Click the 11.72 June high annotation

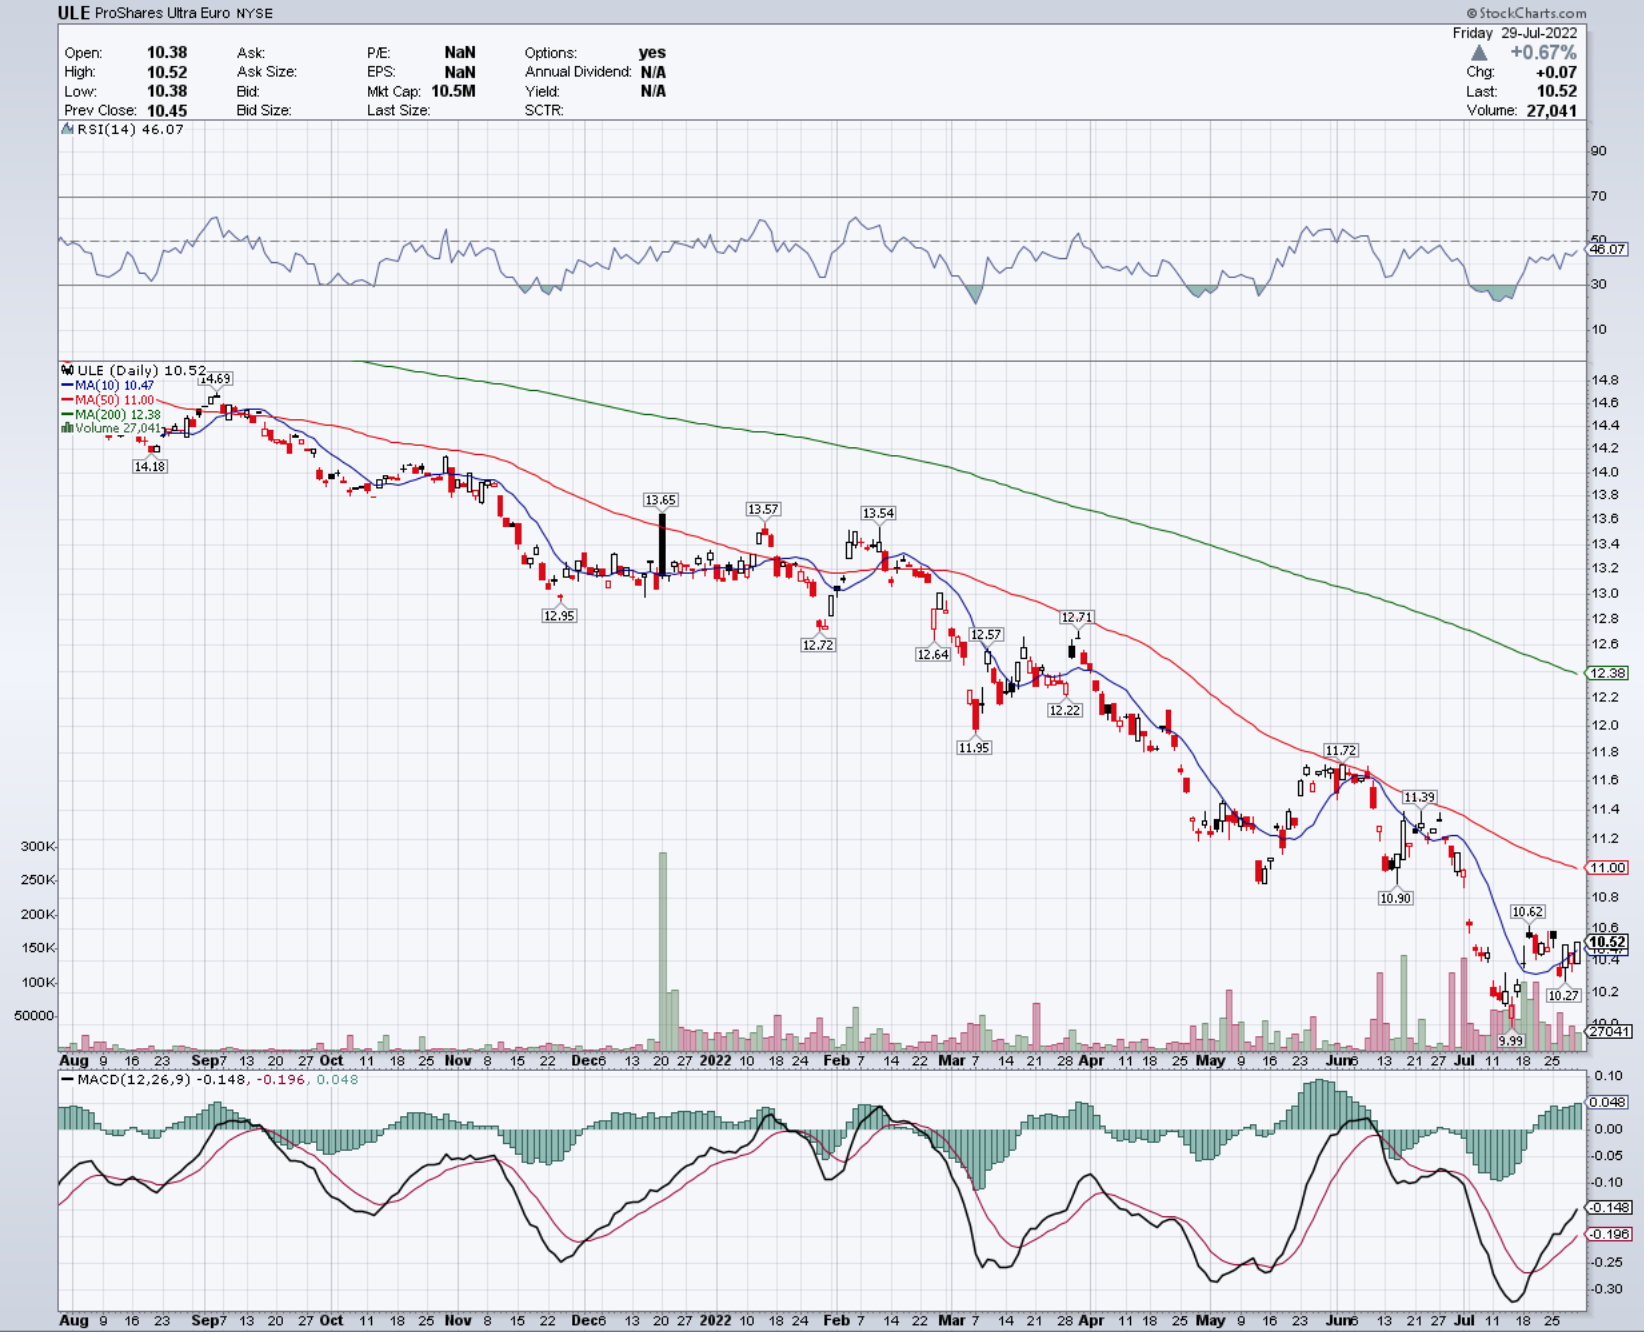(1341, 750)
